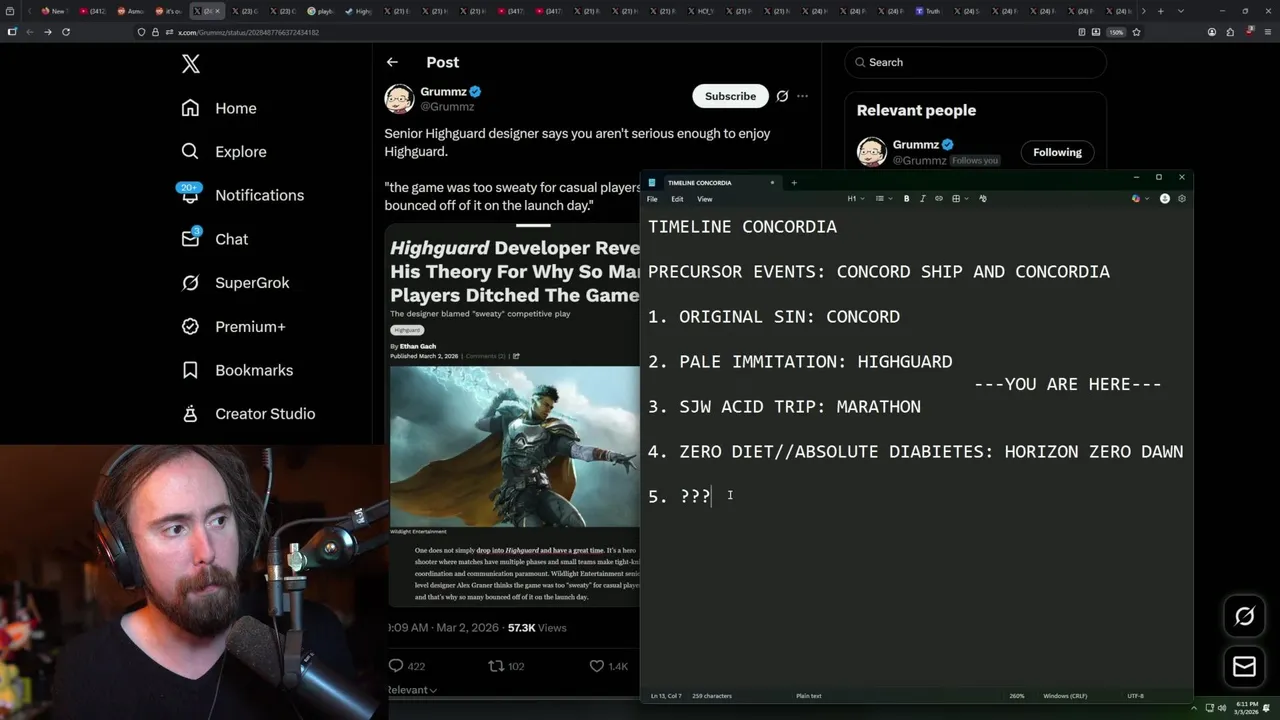Click Notepad account profile icon
The image size is (1280, 720).
coord(1165,199)
